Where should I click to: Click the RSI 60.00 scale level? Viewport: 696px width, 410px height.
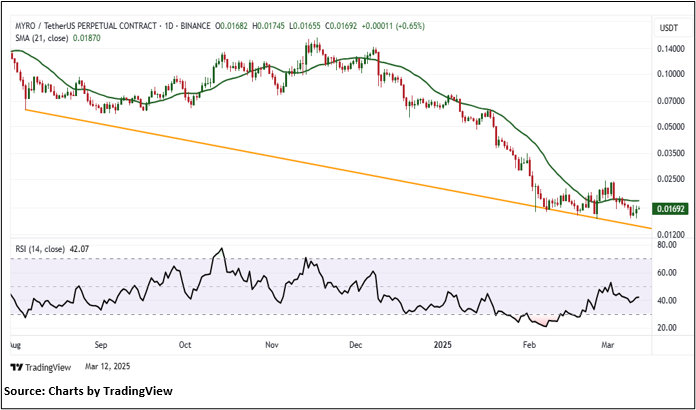click(665, 272)
